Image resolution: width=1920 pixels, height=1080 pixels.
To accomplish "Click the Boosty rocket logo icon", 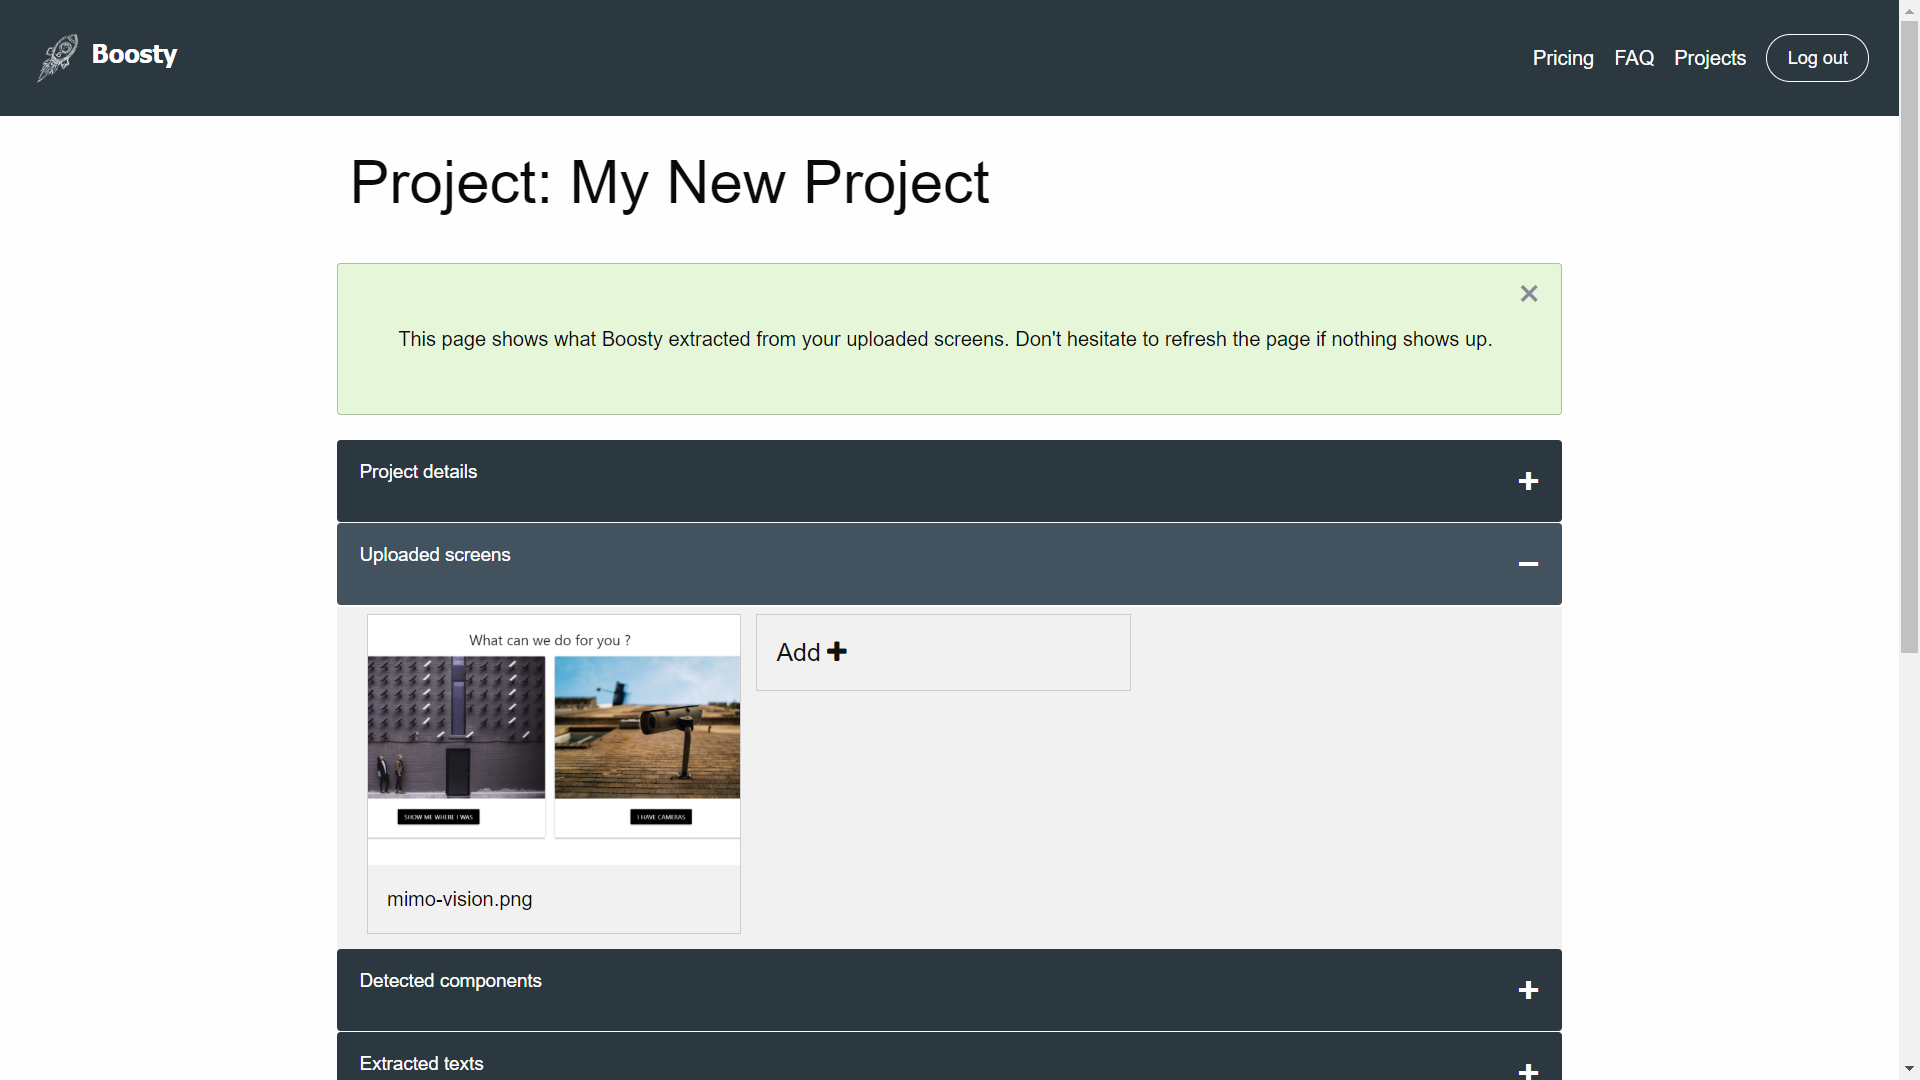I will click(x=57, y=58).
